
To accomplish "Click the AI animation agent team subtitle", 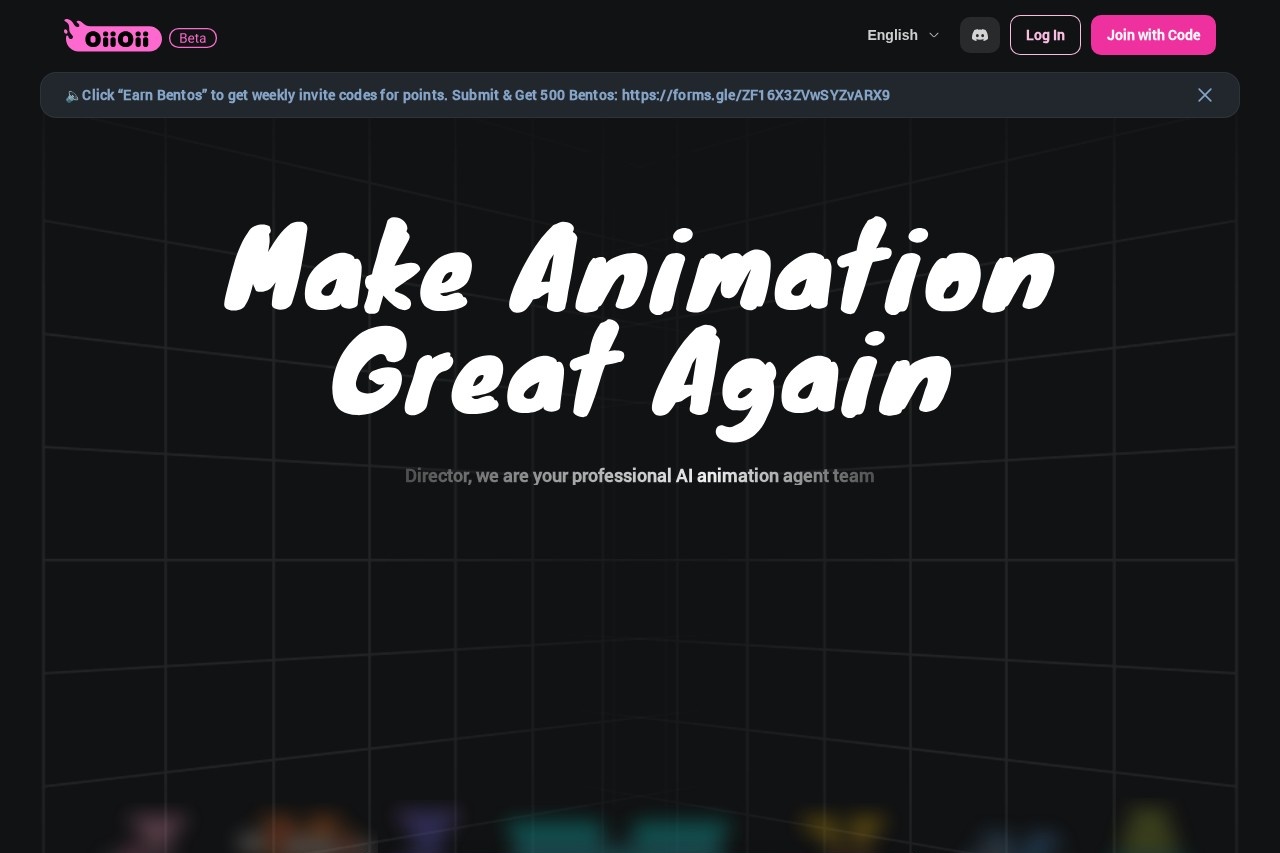I will [640, 476].
